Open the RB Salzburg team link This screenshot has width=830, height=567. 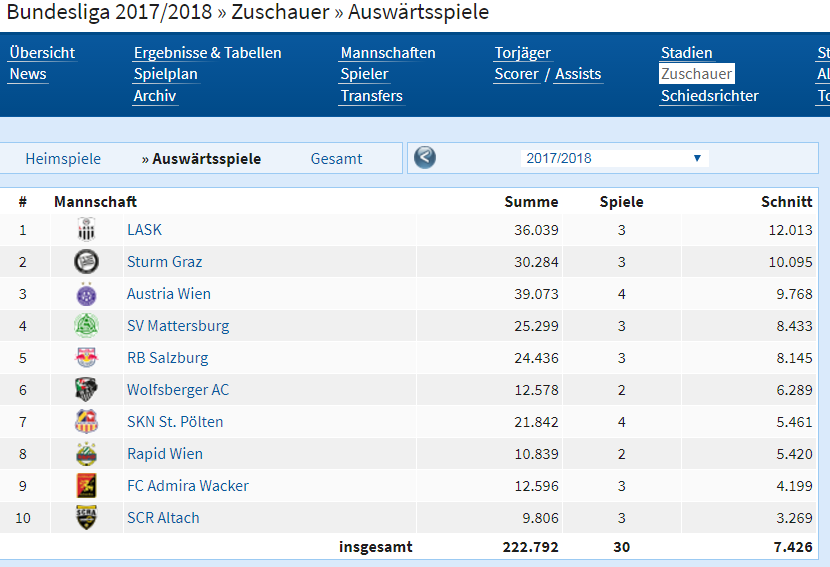167,358
